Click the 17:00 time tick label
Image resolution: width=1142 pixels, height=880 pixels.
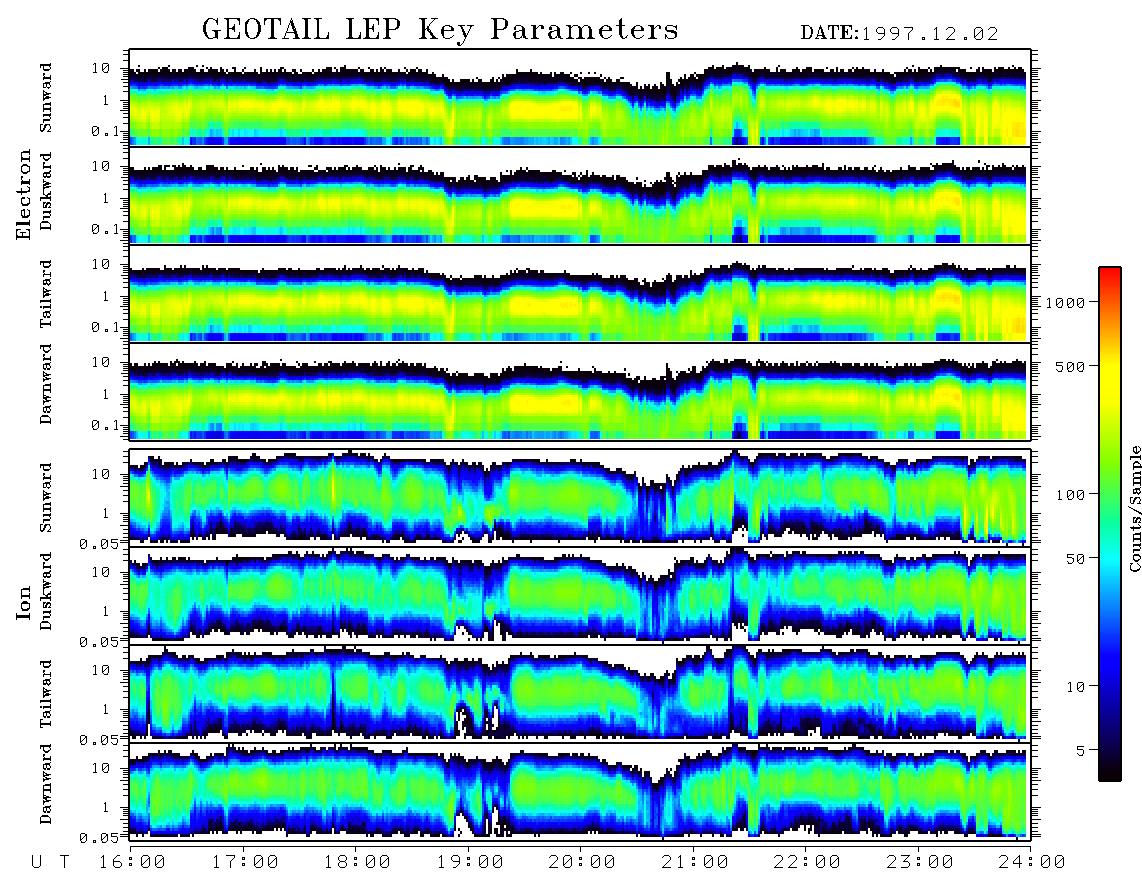click(245, 863)
